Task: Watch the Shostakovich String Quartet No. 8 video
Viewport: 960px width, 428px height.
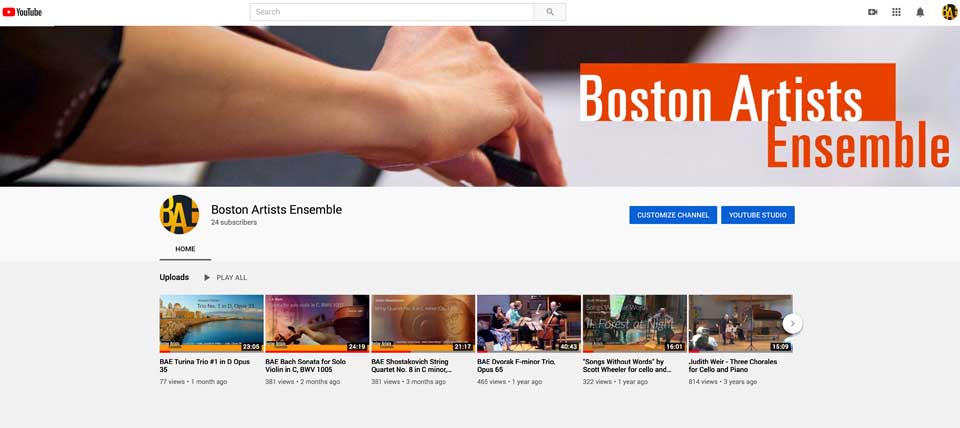Action: [x=423, y=323]
